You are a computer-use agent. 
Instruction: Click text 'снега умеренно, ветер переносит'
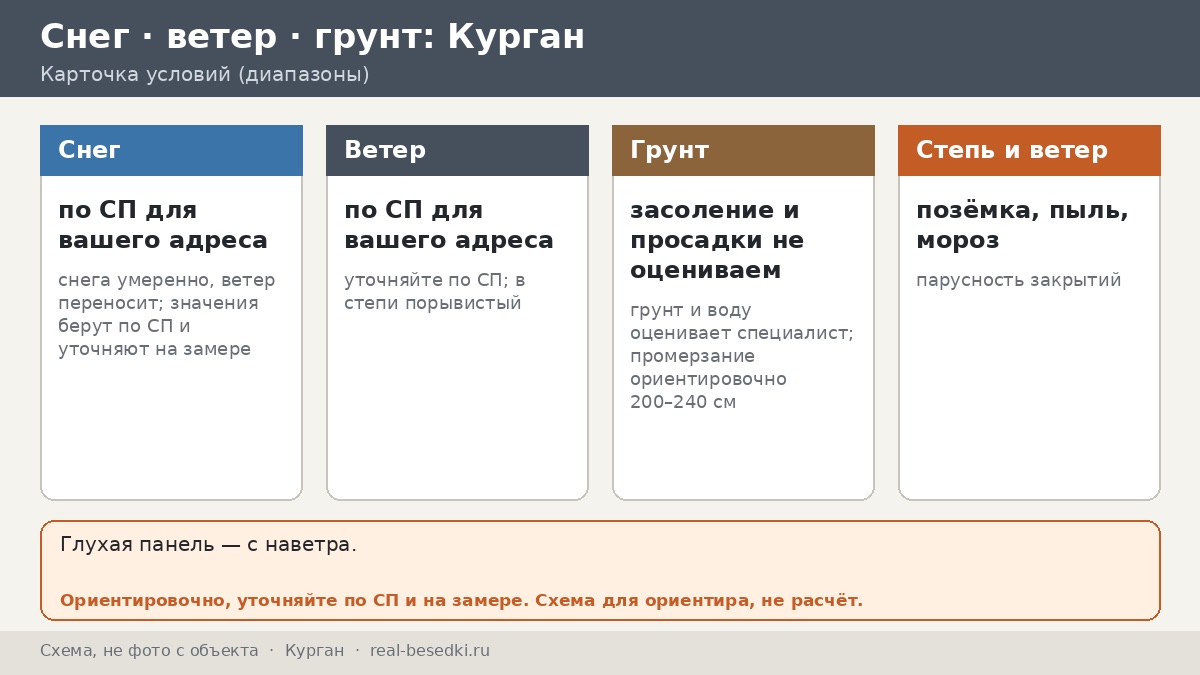pos(166,292)
